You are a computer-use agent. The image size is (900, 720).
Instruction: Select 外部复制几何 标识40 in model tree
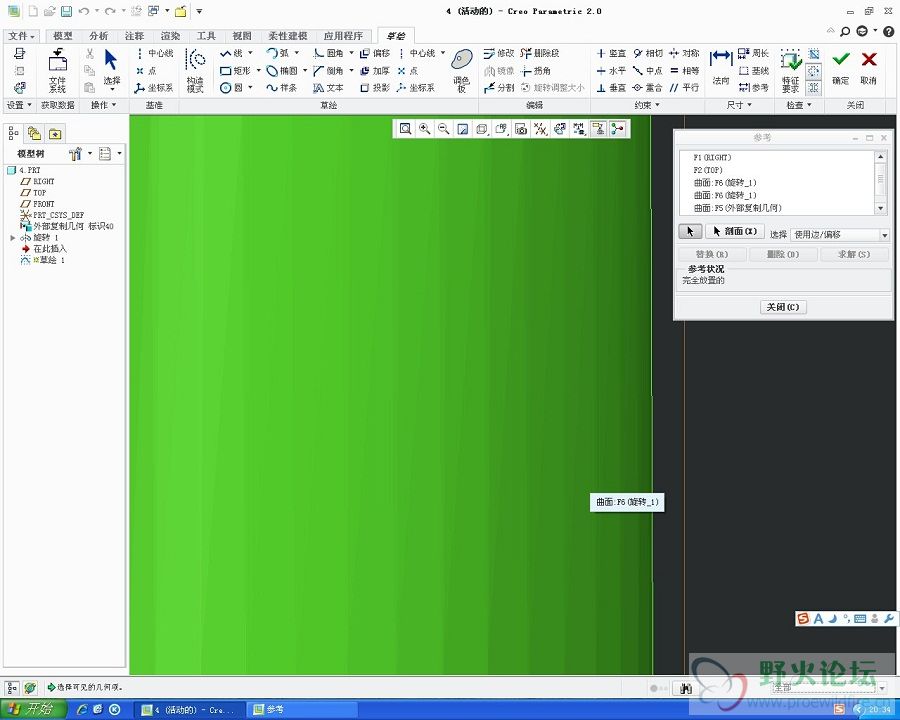click(x=67, y=226)
